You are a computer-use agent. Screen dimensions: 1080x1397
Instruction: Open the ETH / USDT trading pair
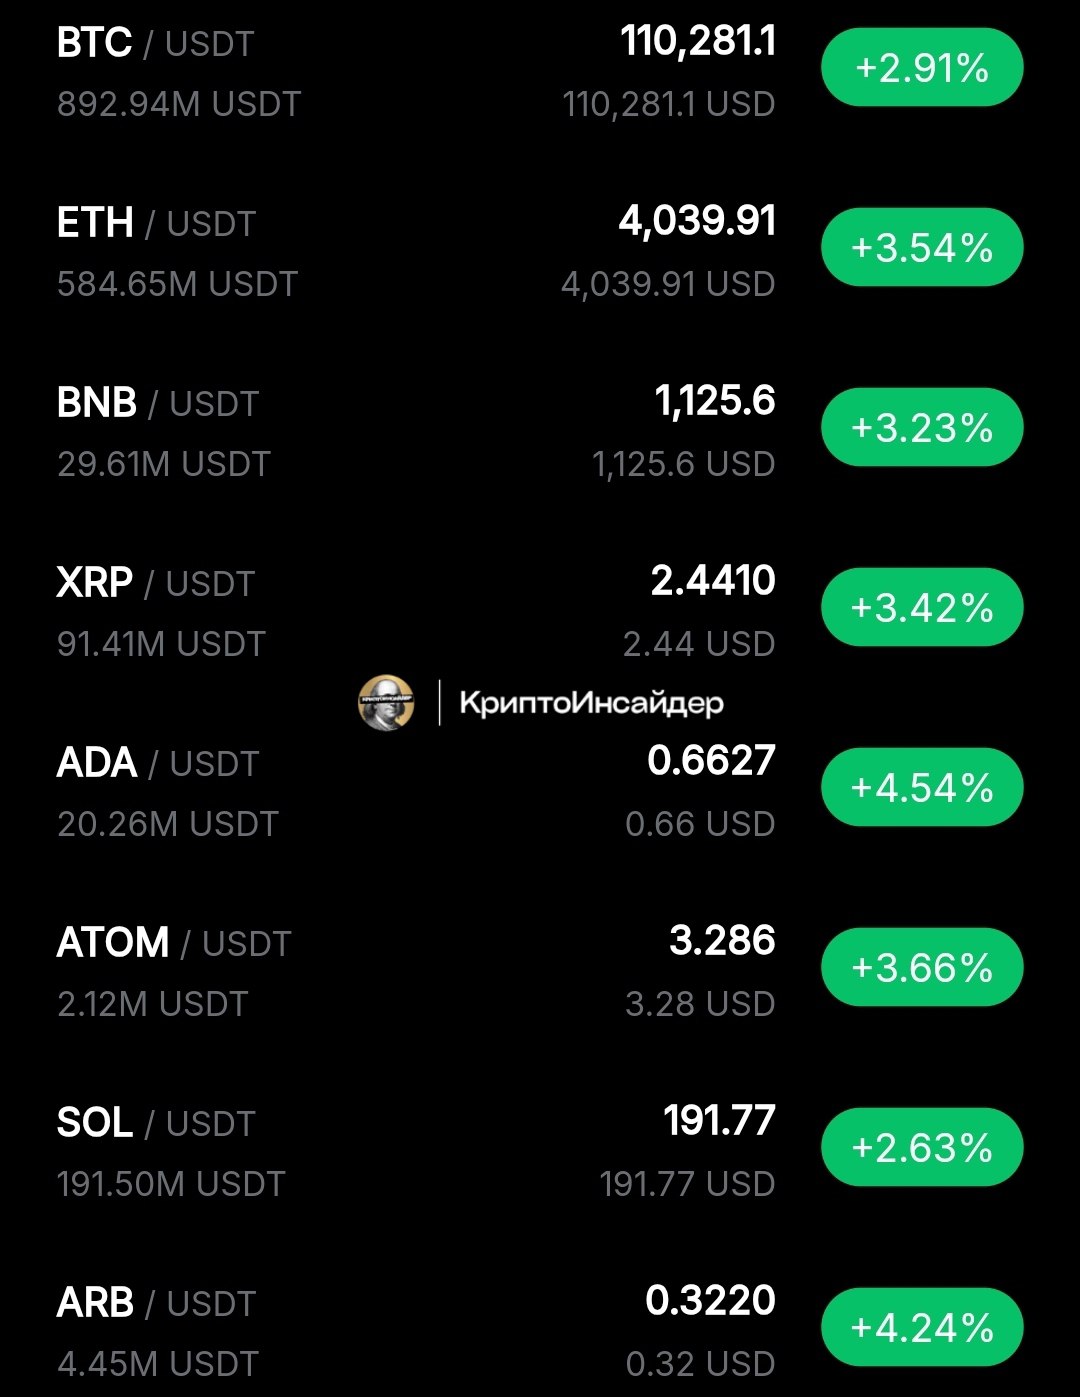[157, 224]
